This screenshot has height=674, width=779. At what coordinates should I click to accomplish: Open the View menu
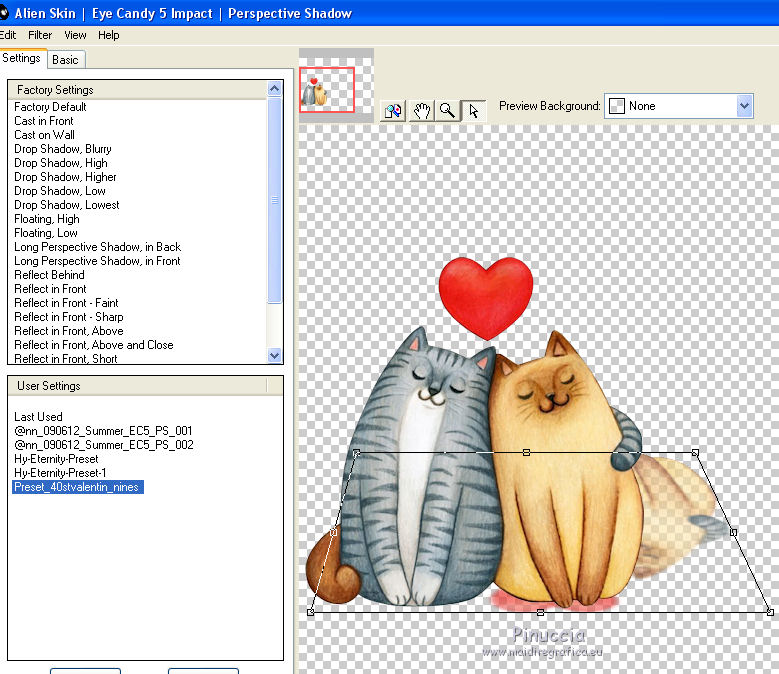click(75, 35)
